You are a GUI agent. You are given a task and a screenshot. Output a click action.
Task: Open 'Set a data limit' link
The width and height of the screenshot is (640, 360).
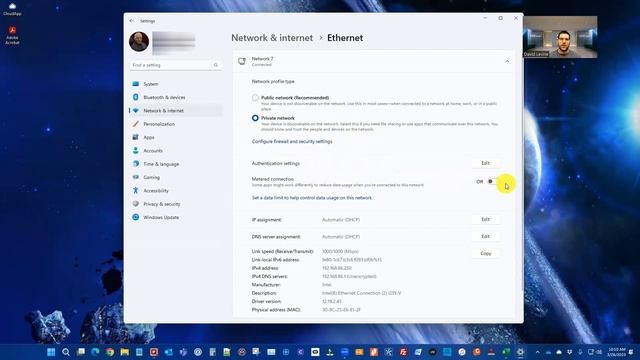pos(312,198)
